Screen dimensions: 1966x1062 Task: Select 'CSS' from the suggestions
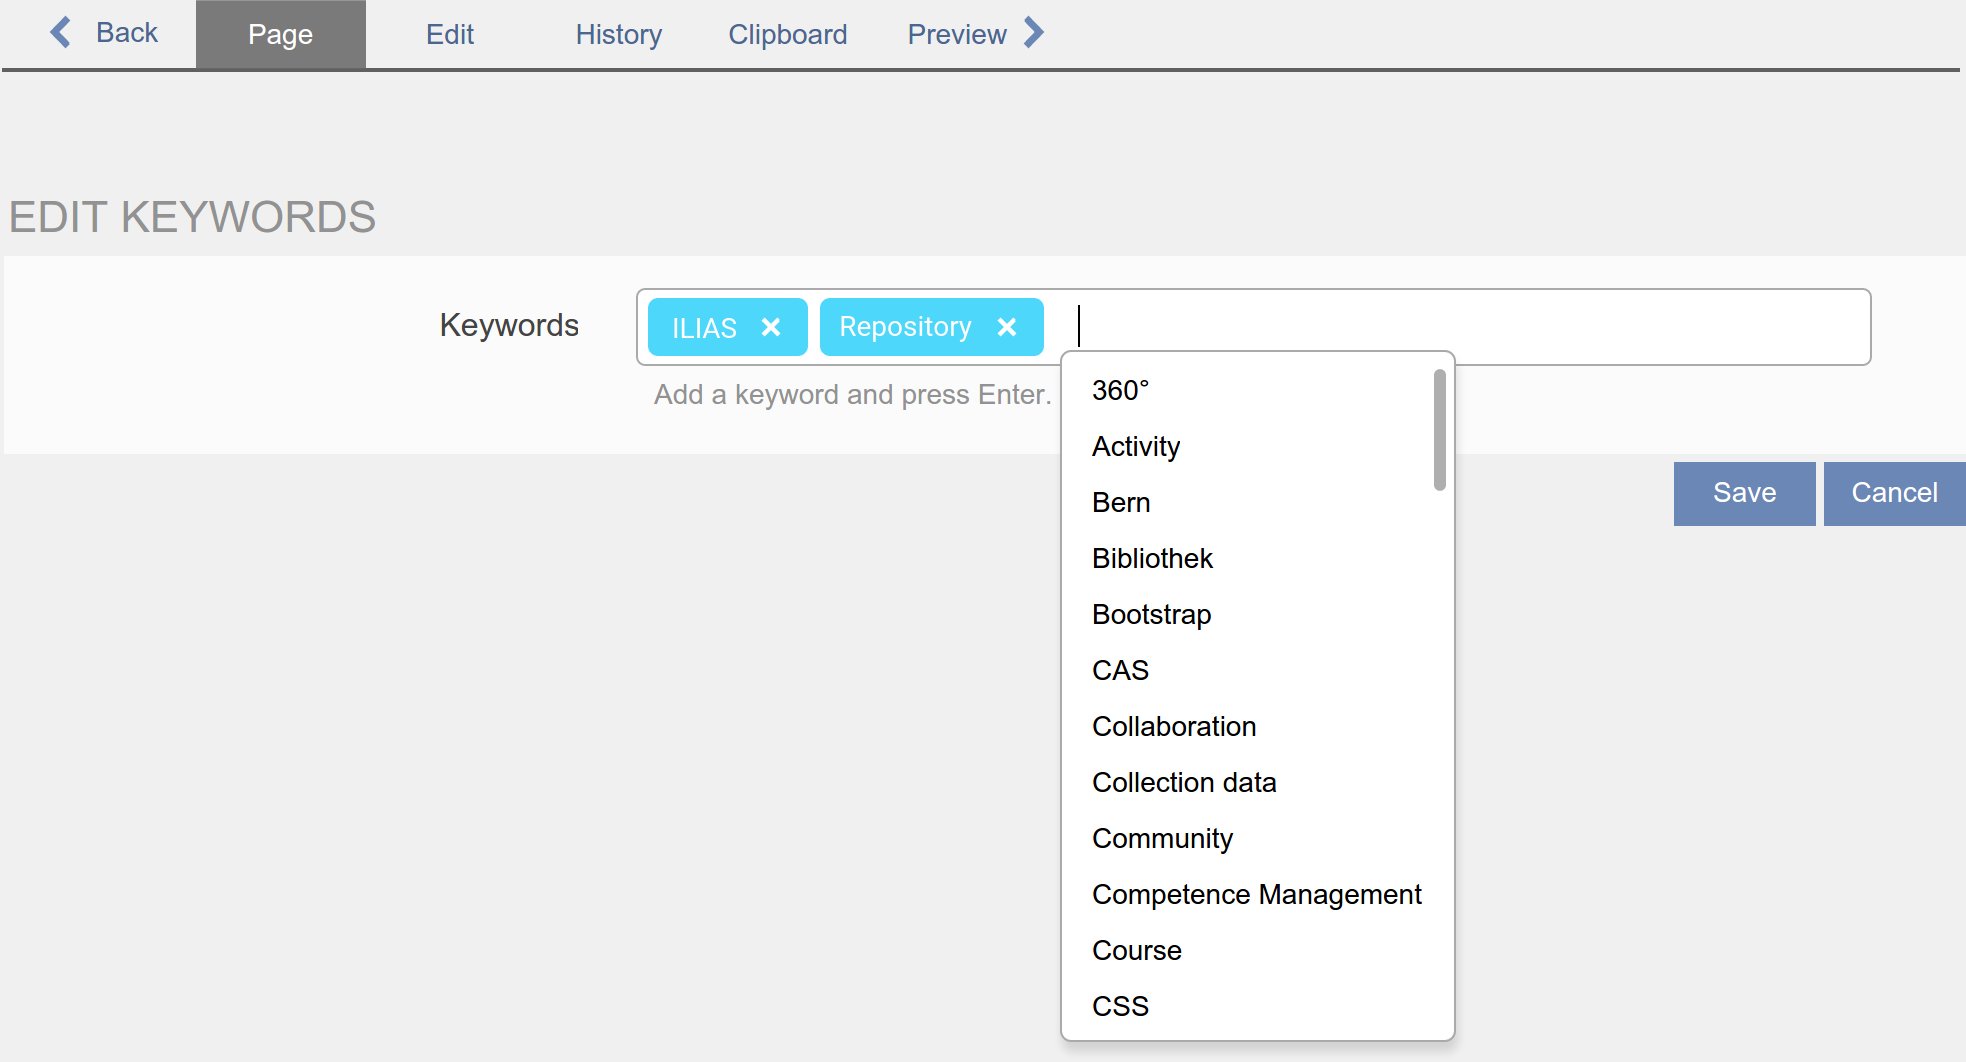pyautogui.click(x=1120, y=1006)
